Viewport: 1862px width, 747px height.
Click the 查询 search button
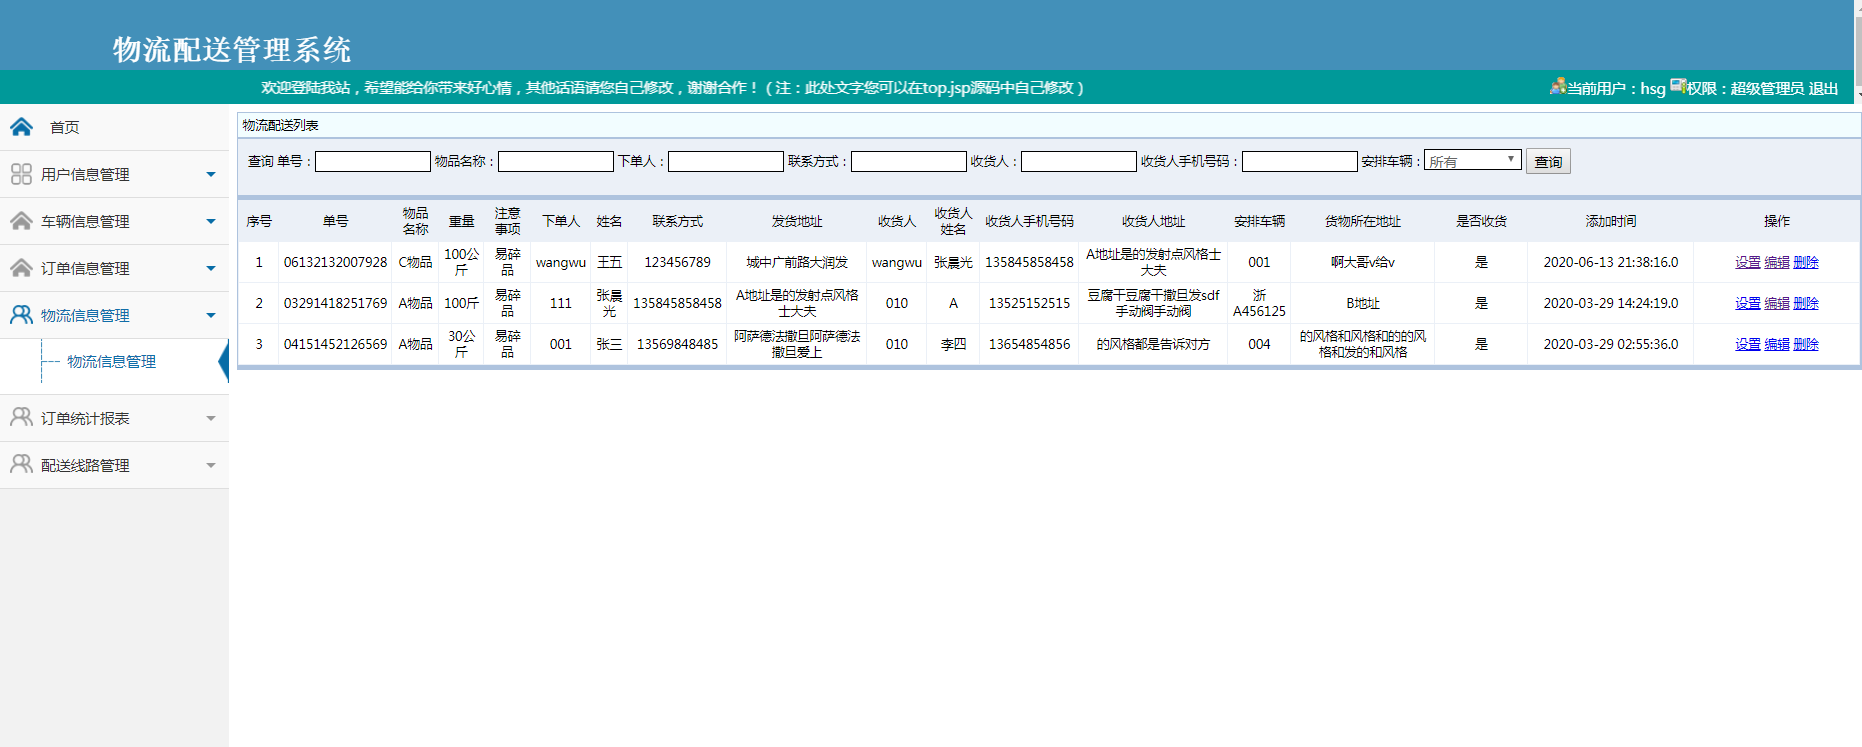pos(1548,161)
